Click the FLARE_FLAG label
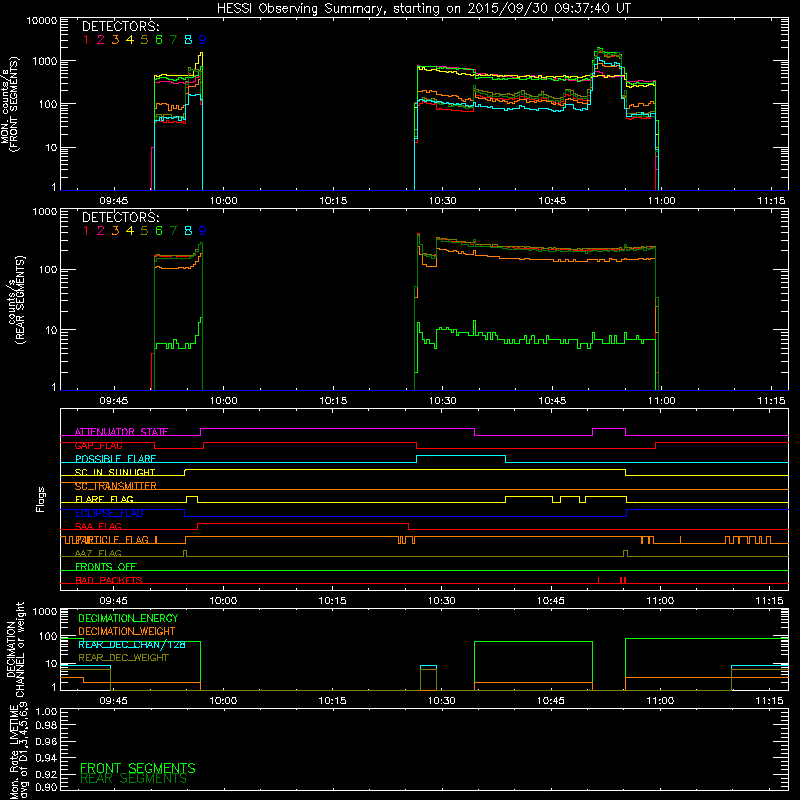The width and height of the screenshot is (800, 800). coord(104,499)
